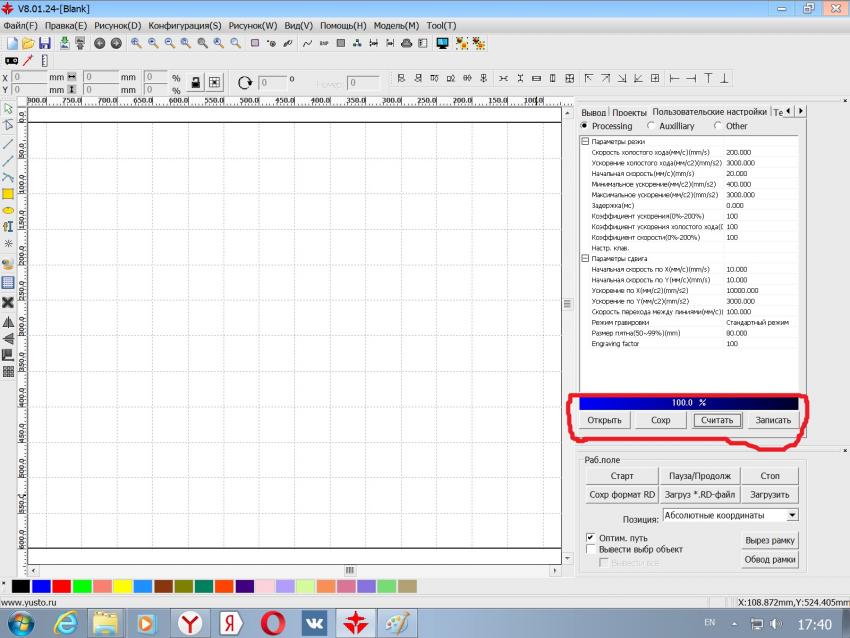Select the Auxilliary radio button
This screenshot has height=638, width=850.
click(652, 126)
